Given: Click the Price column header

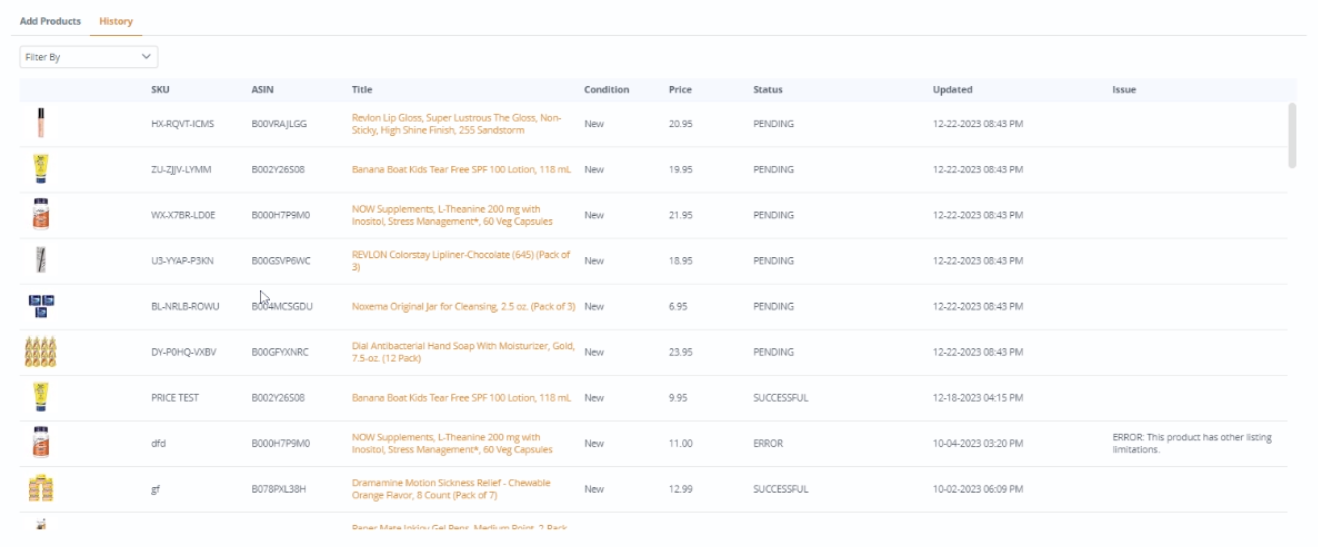Looking at the screenshot, I should (x=680, y=89).
